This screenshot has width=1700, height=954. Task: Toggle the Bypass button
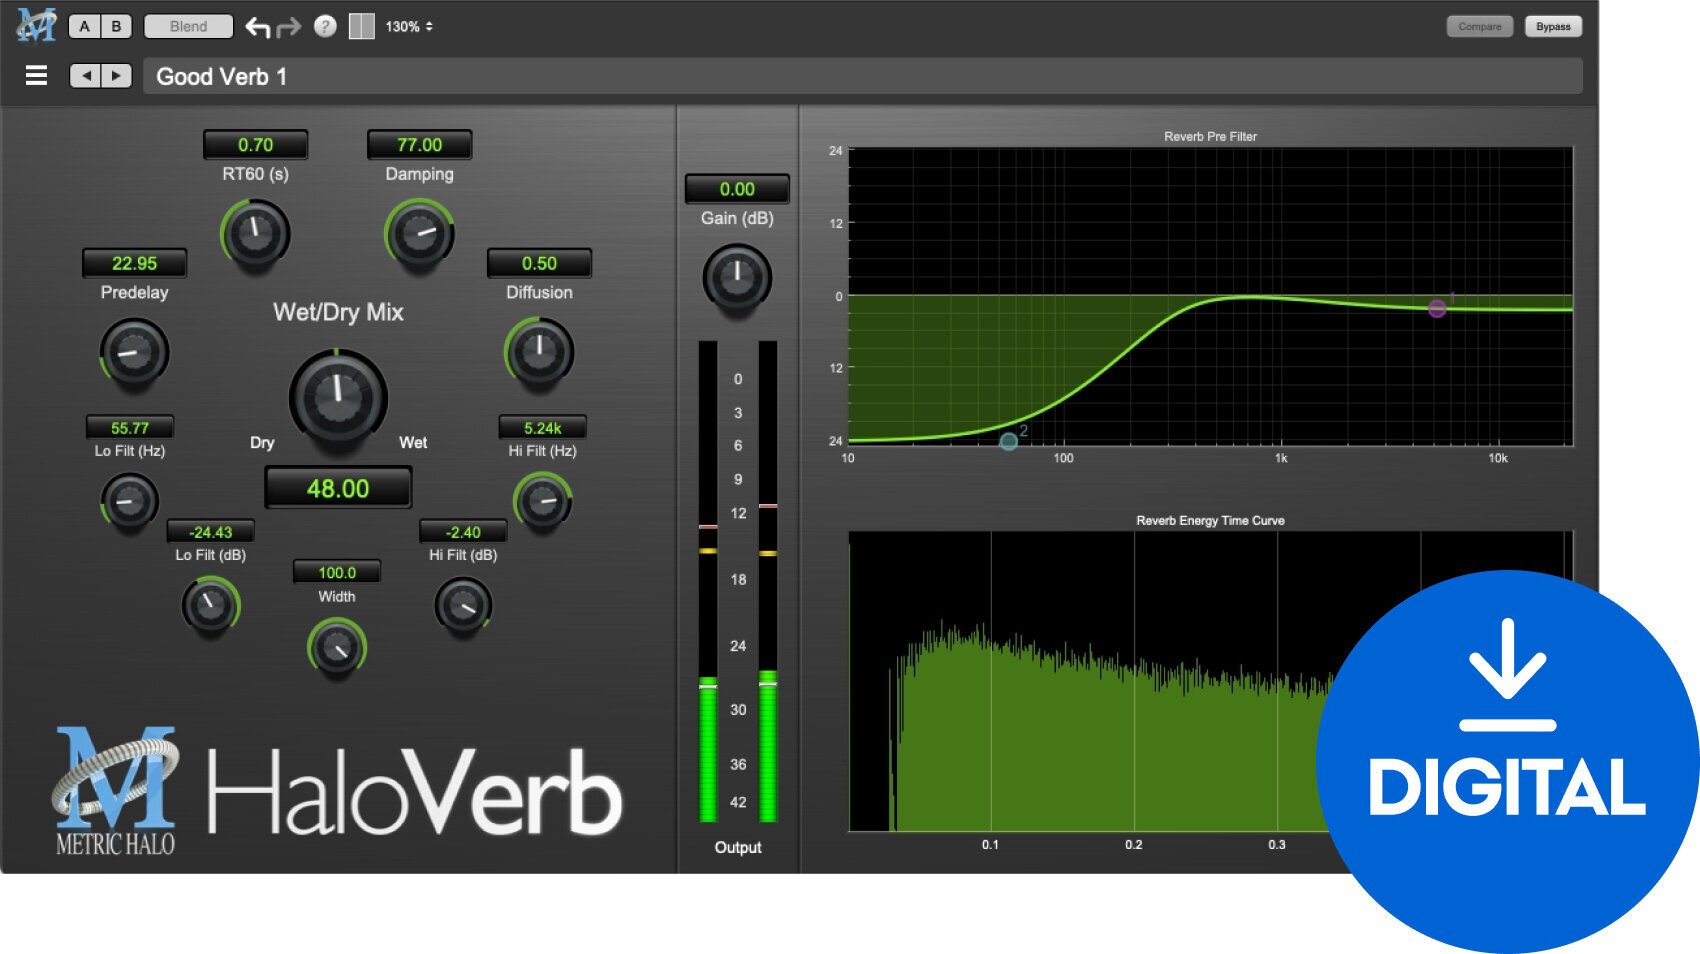click(1553, 26)
